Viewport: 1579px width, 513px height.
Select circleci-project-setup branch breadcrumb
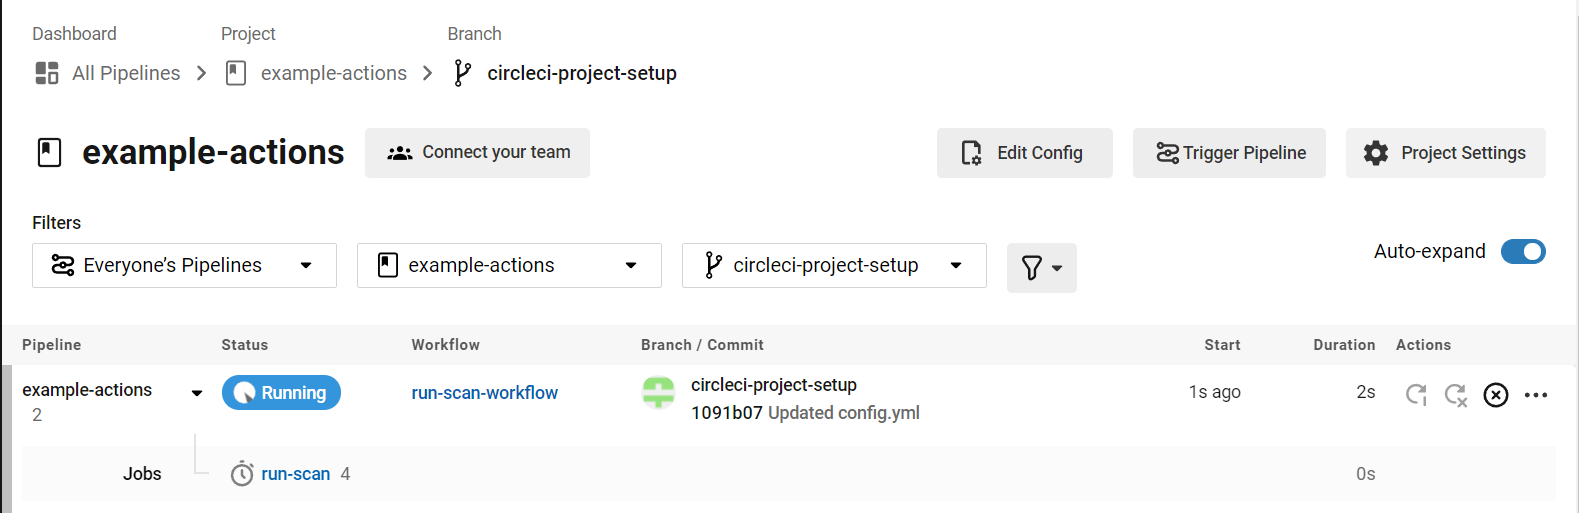582,73
